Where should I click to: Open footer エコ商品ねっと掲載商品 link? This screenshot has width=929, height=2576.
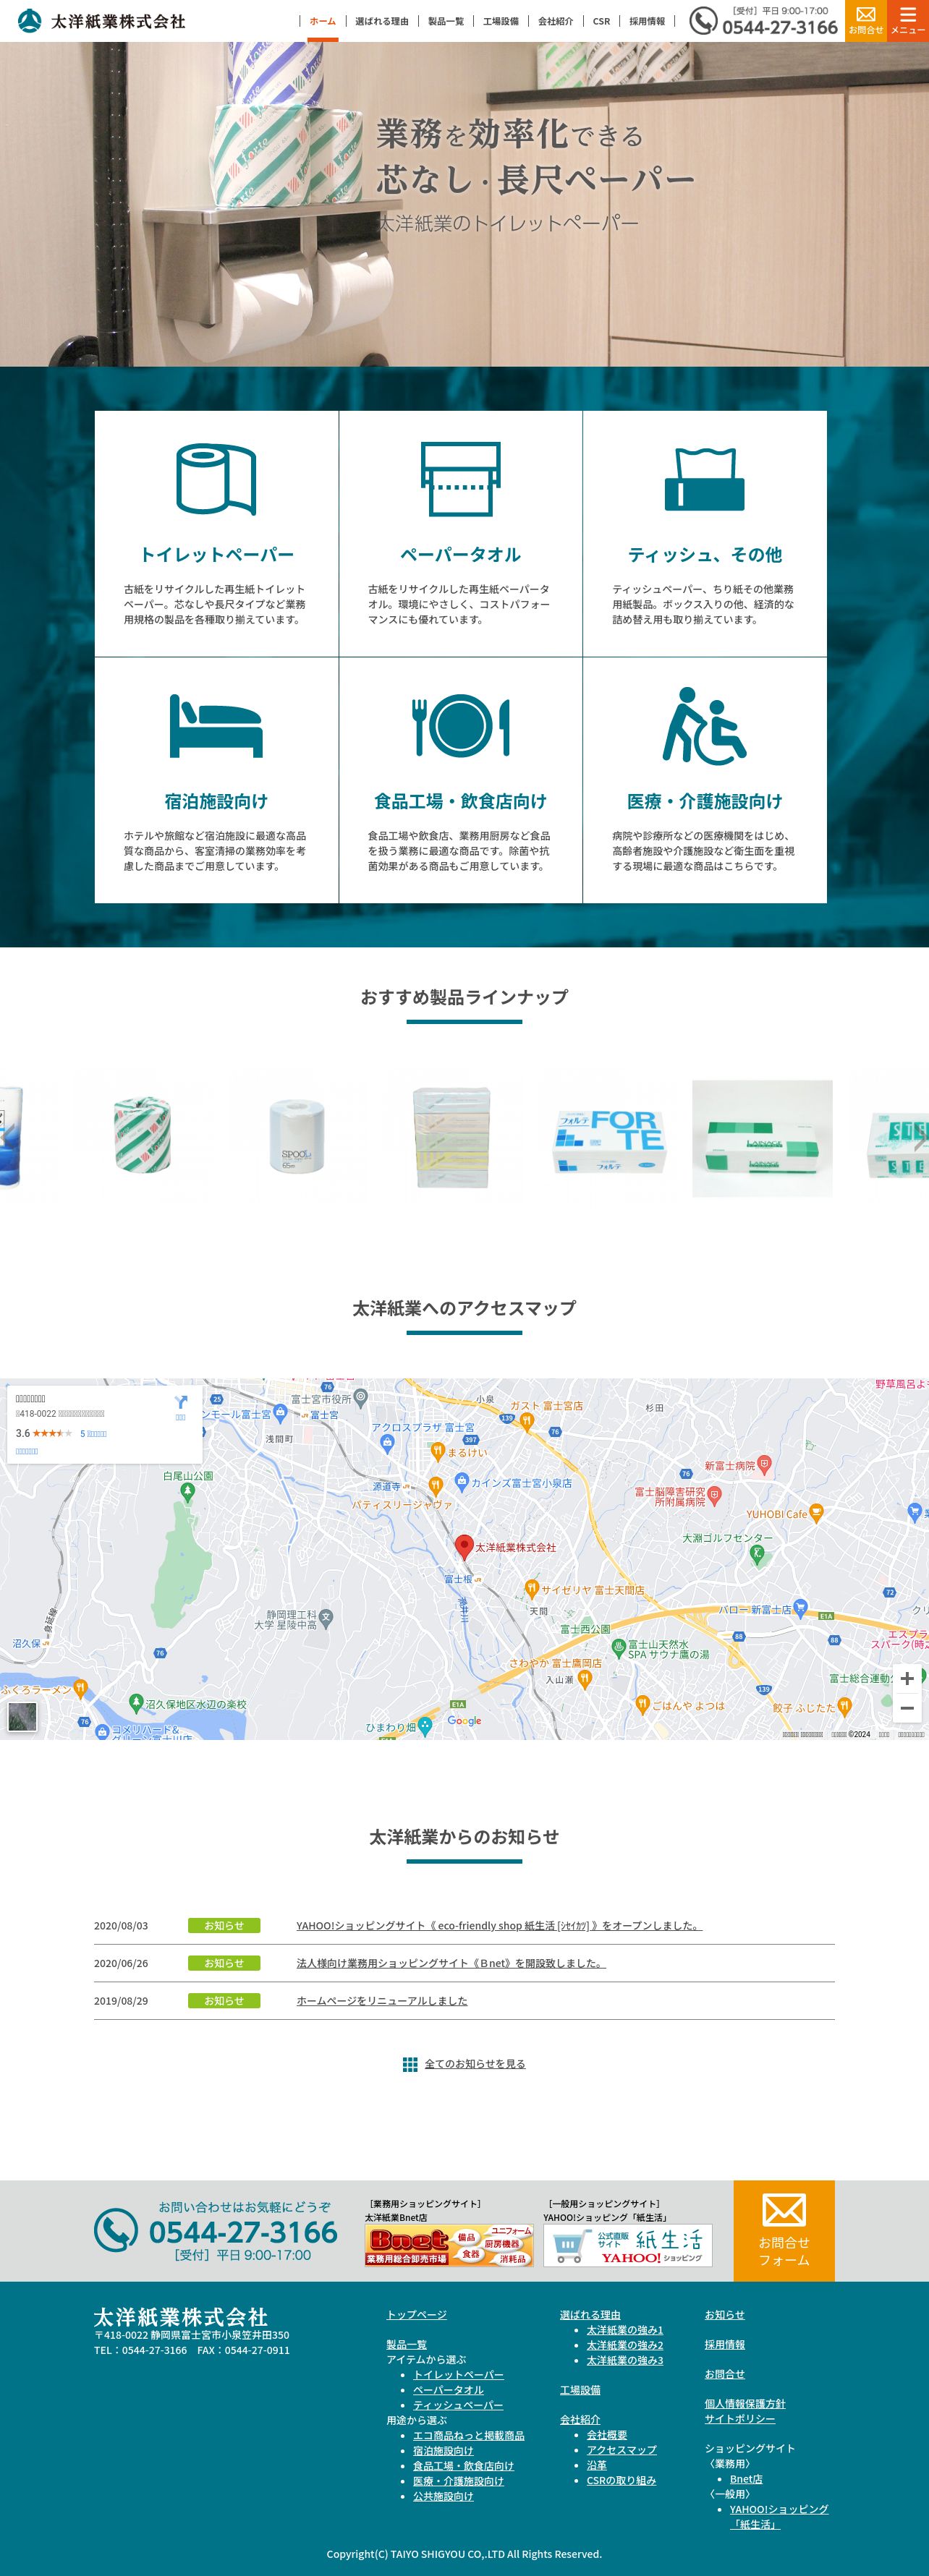click(469, 2435)
